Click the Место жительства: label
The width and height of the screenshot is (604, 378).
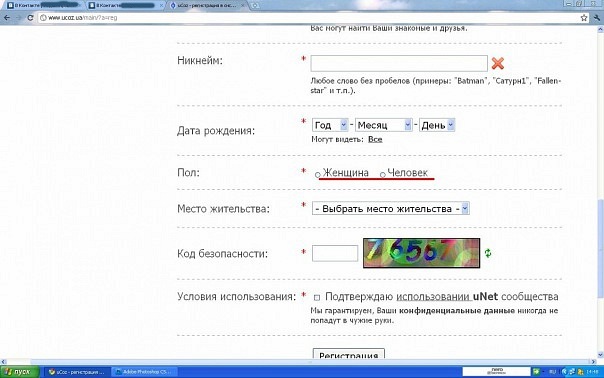(x=223, y=208)
